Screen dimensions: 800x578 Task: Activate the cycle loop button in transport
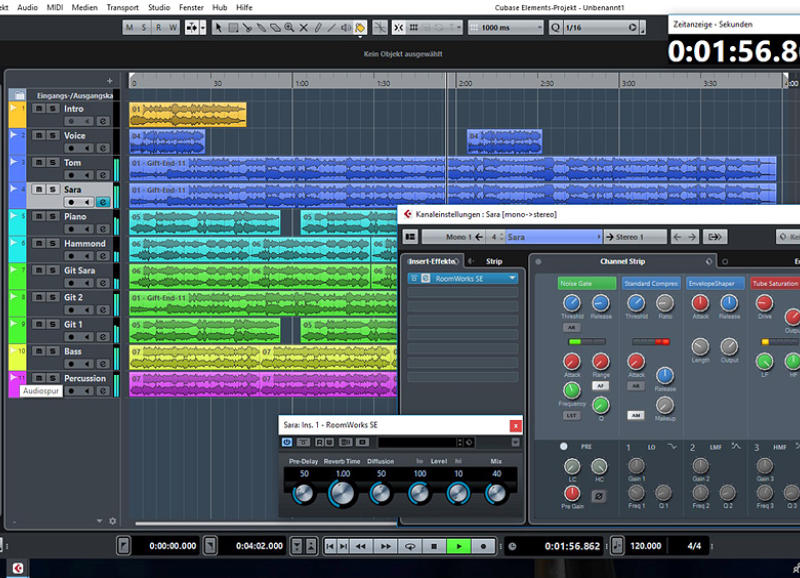click(409, 546)
